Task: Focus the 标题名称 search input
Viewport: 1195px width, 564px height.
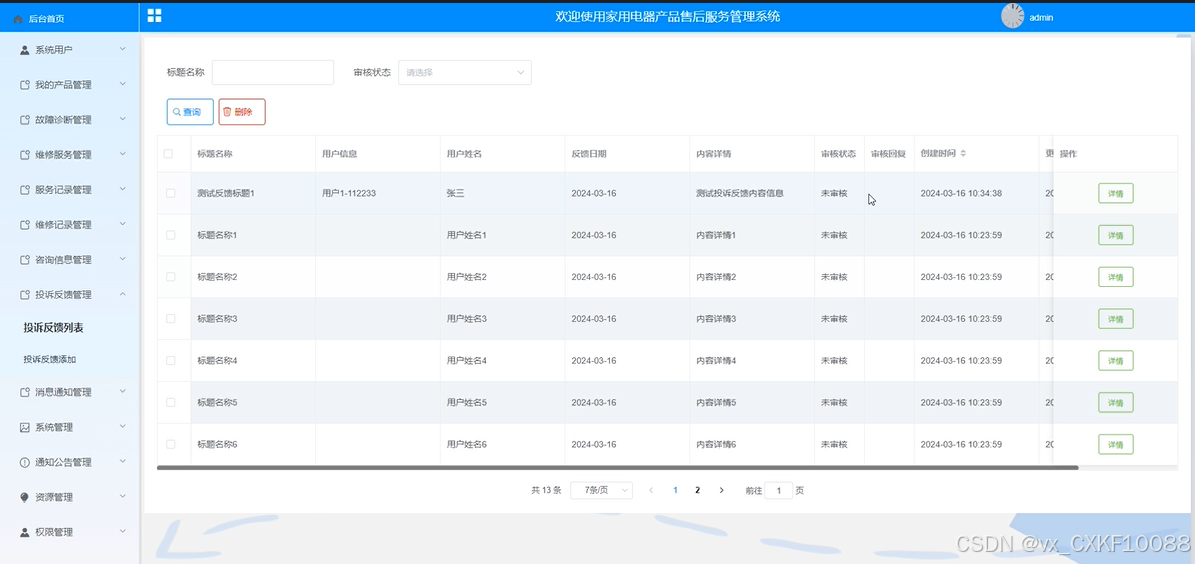Action: 273,72
